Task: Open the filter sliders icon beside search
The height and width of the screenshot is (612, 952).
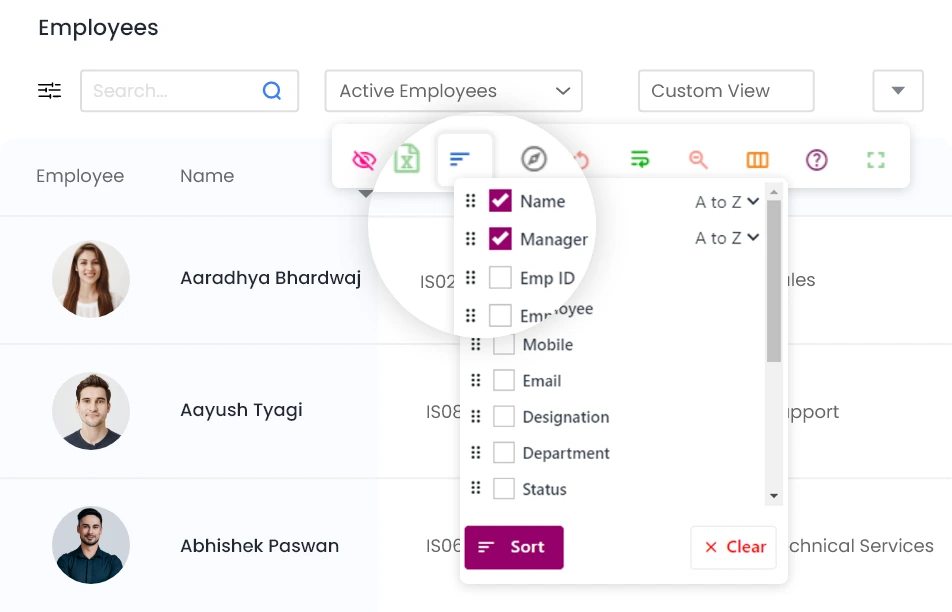Action: (50, 91)
